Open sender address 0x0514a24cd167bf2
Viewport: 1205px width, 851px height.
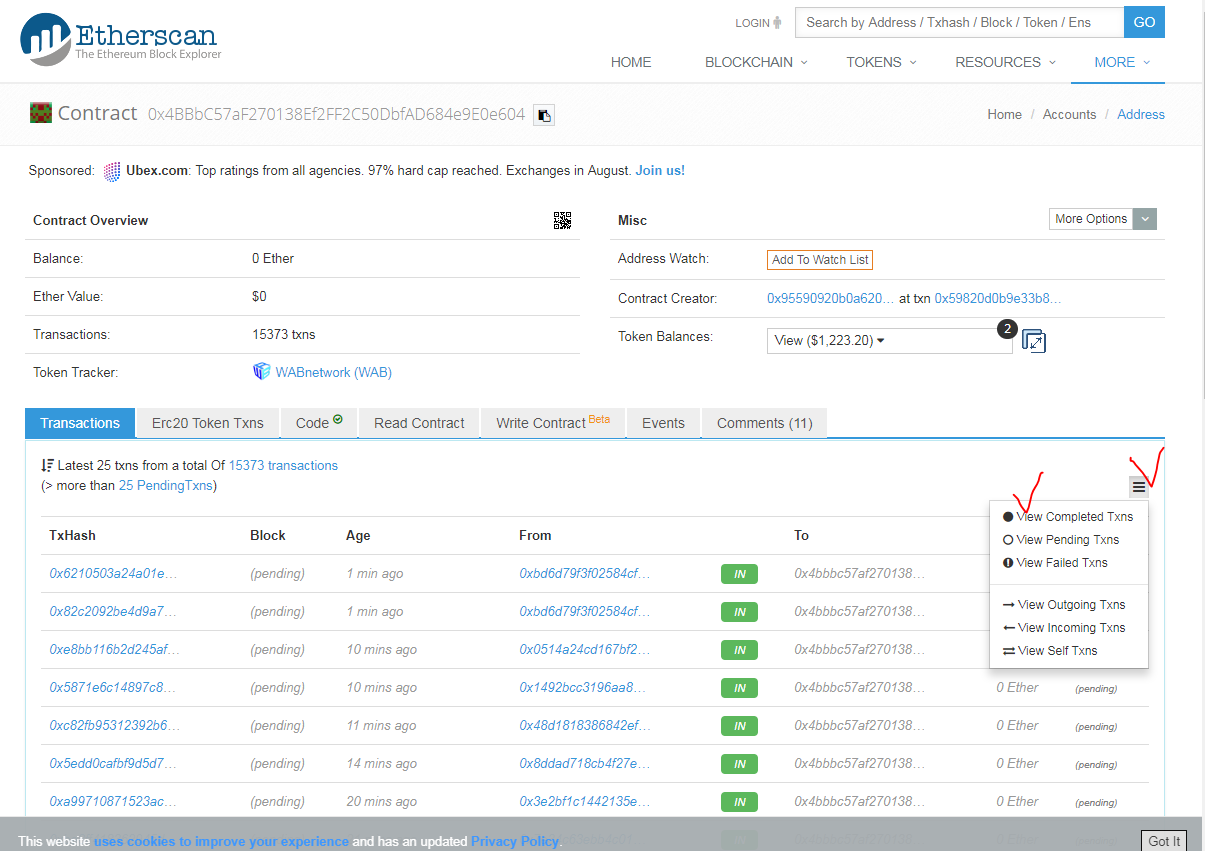(585, 649)
